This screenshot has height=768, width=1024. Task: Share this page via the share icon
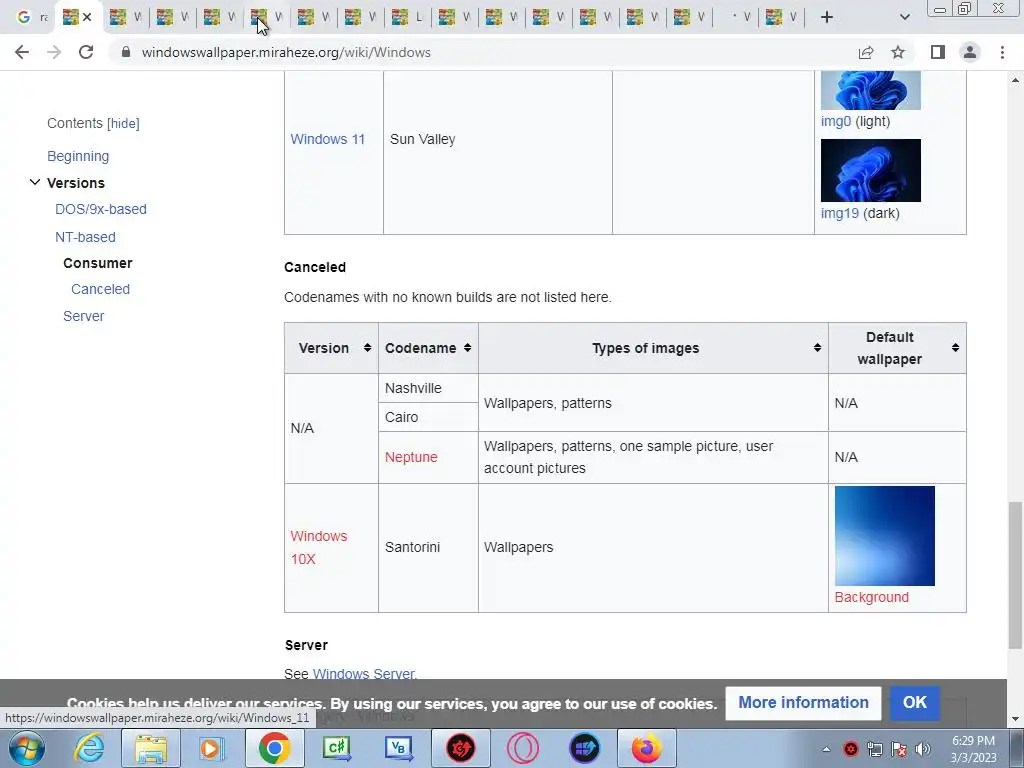click(x=866, y=52)
